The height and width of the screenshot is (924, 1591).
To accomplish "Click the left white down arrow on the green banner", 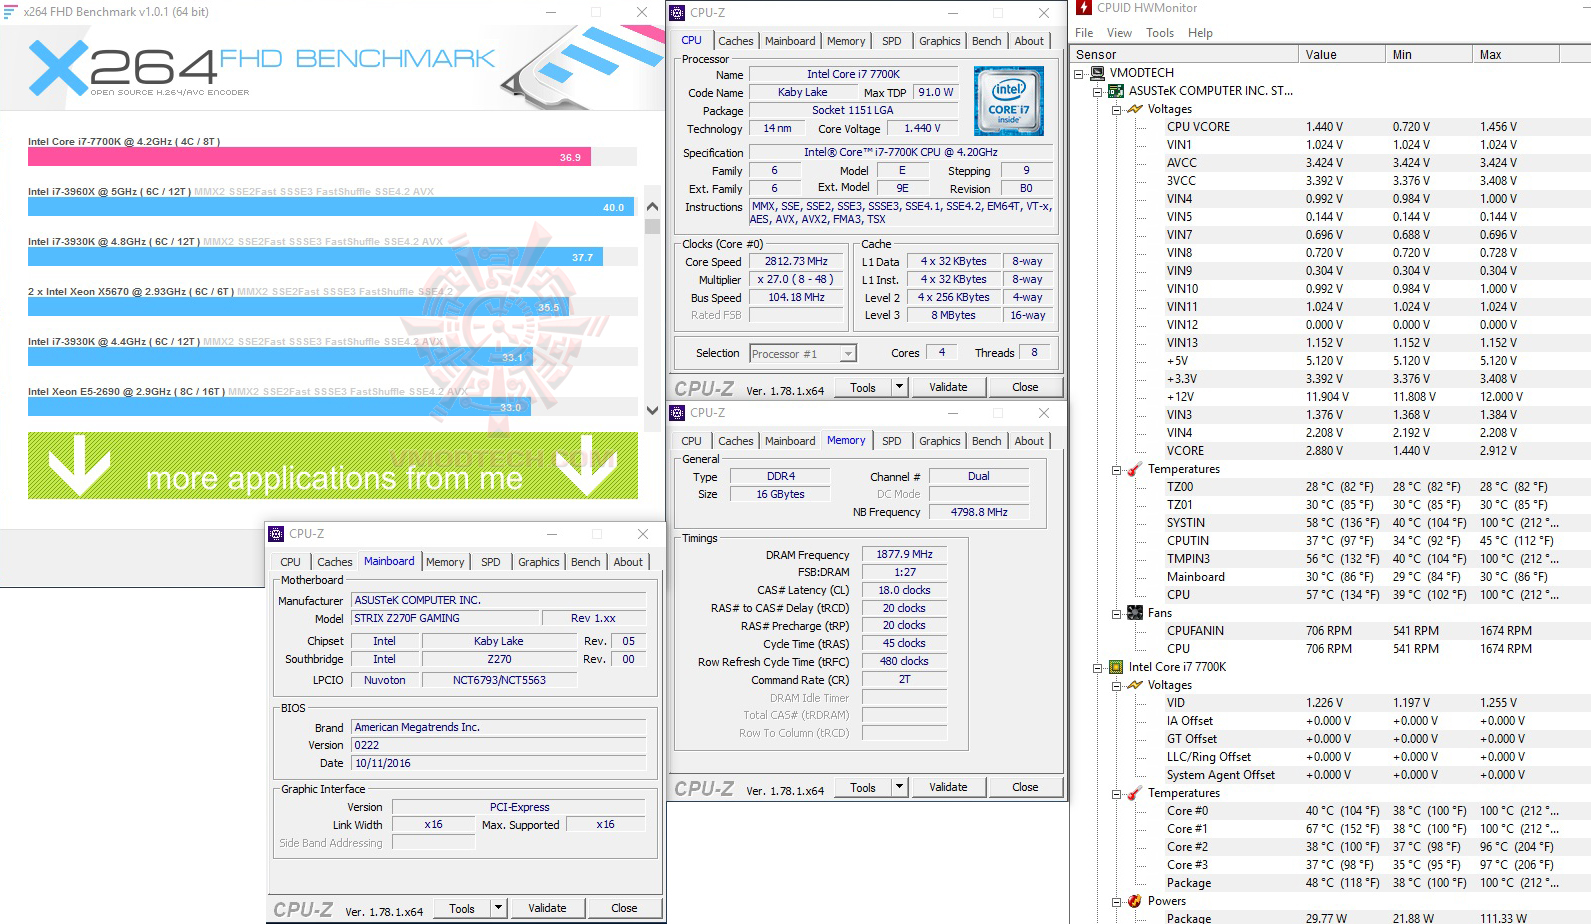I will (79, 466).
